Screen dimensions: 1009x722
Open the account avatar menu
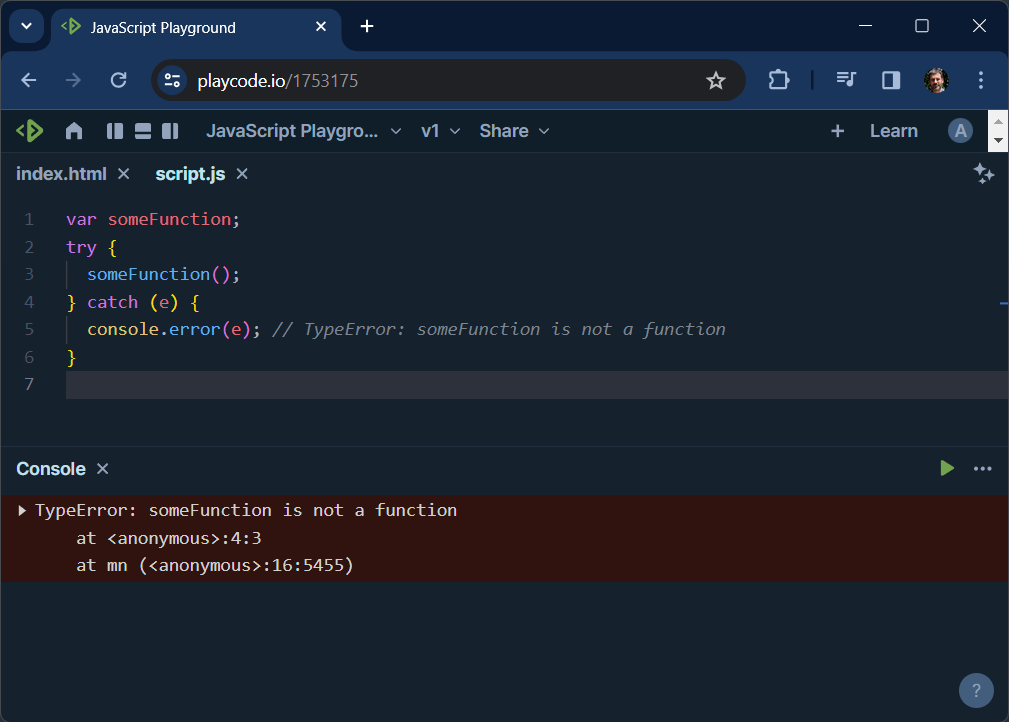pos(960,130)
